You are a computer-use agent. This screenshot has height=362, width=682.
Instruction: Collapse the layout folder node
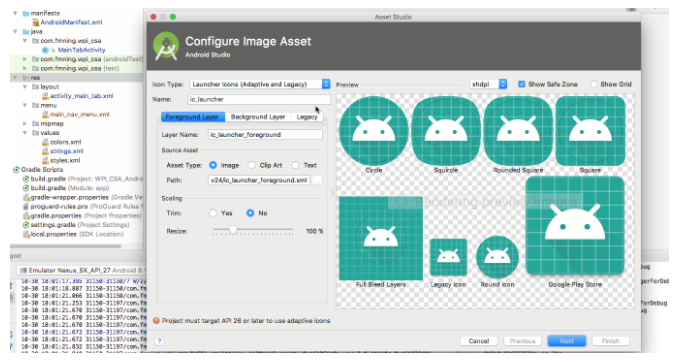pos(25,87)
